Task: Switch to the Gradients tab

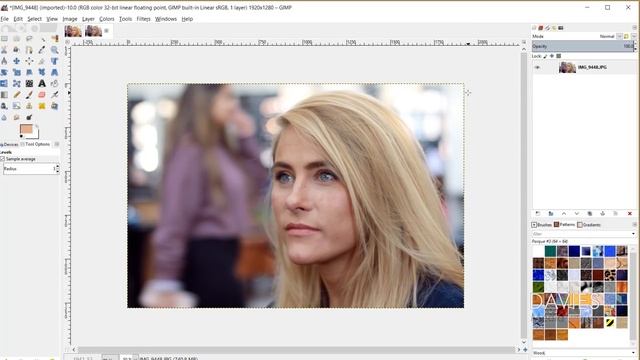Action: click(589, 225)
